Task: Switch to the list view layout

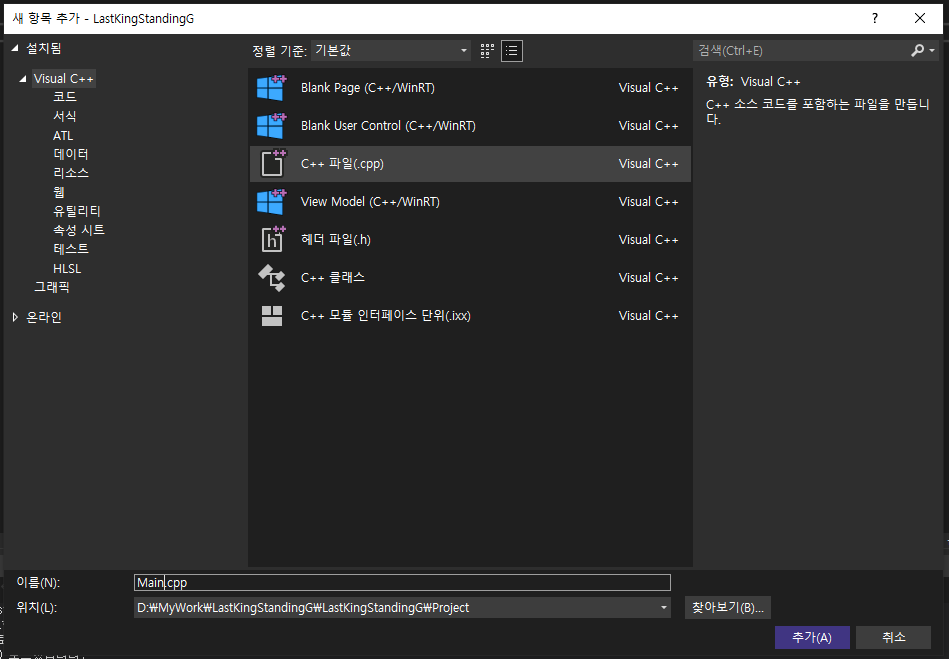Action: (x=512, y=51)
